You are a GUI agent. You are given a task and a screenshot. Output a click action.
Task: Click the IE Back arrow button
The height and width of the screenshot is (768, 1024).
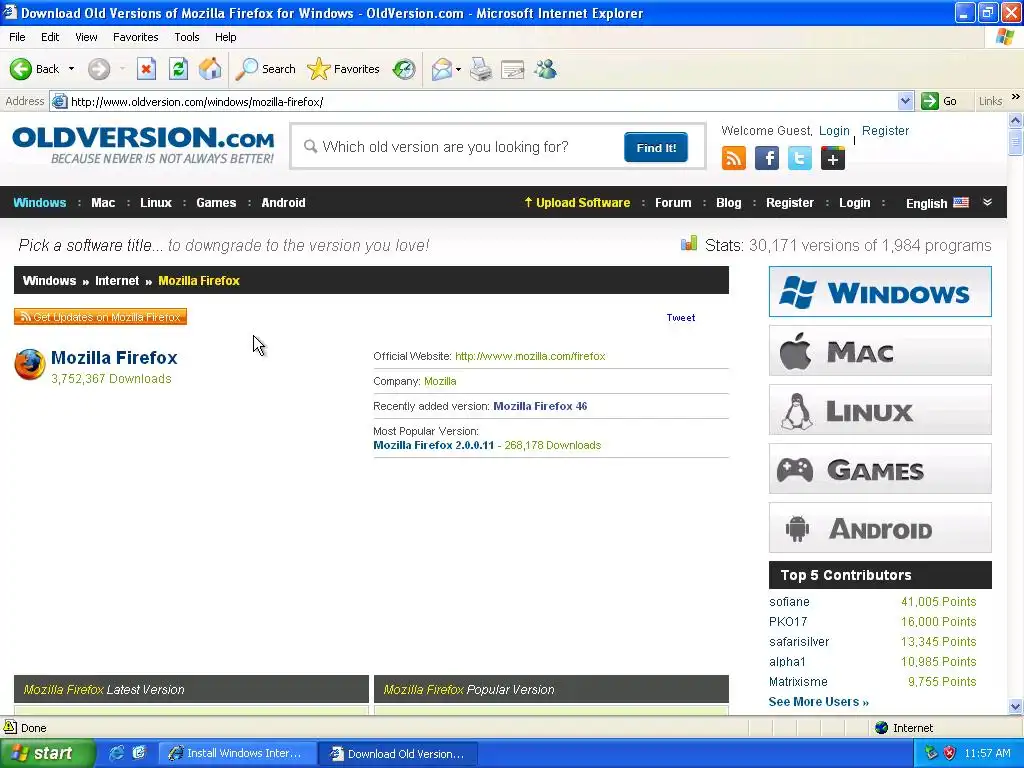point(21,69)
